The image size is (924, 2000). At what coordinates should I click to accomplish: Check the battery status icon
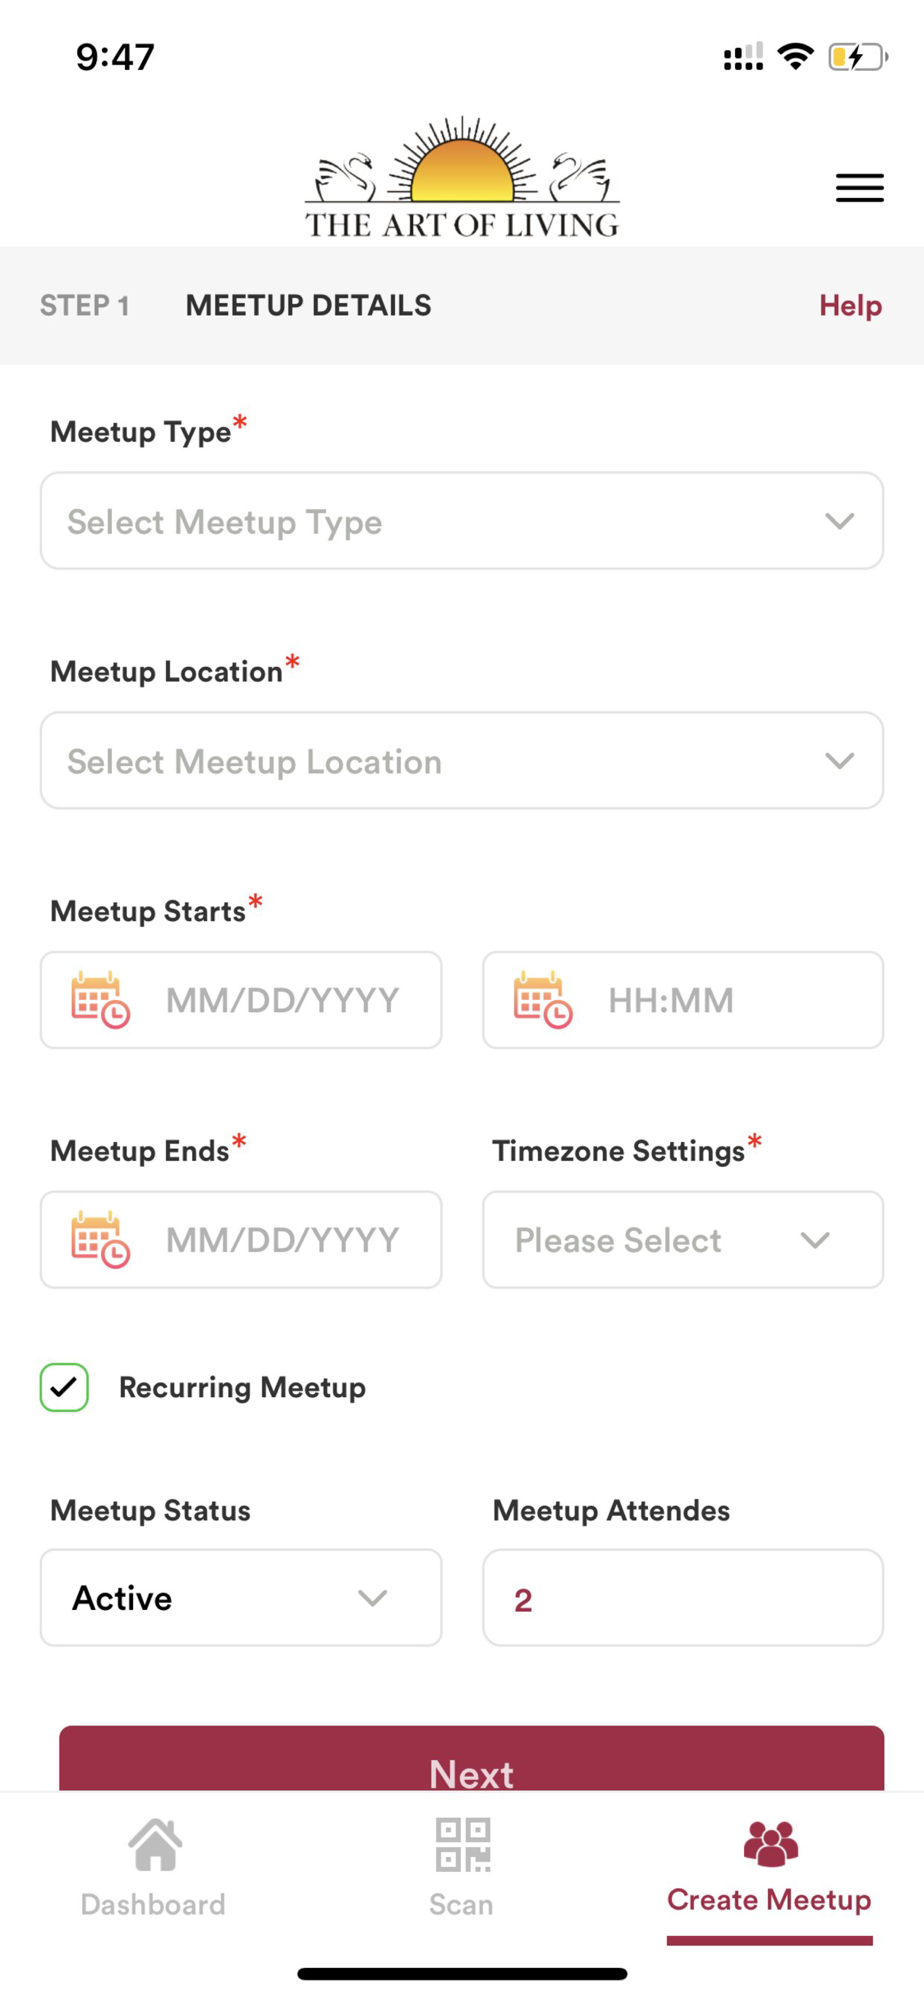click(x=858, y=57)
